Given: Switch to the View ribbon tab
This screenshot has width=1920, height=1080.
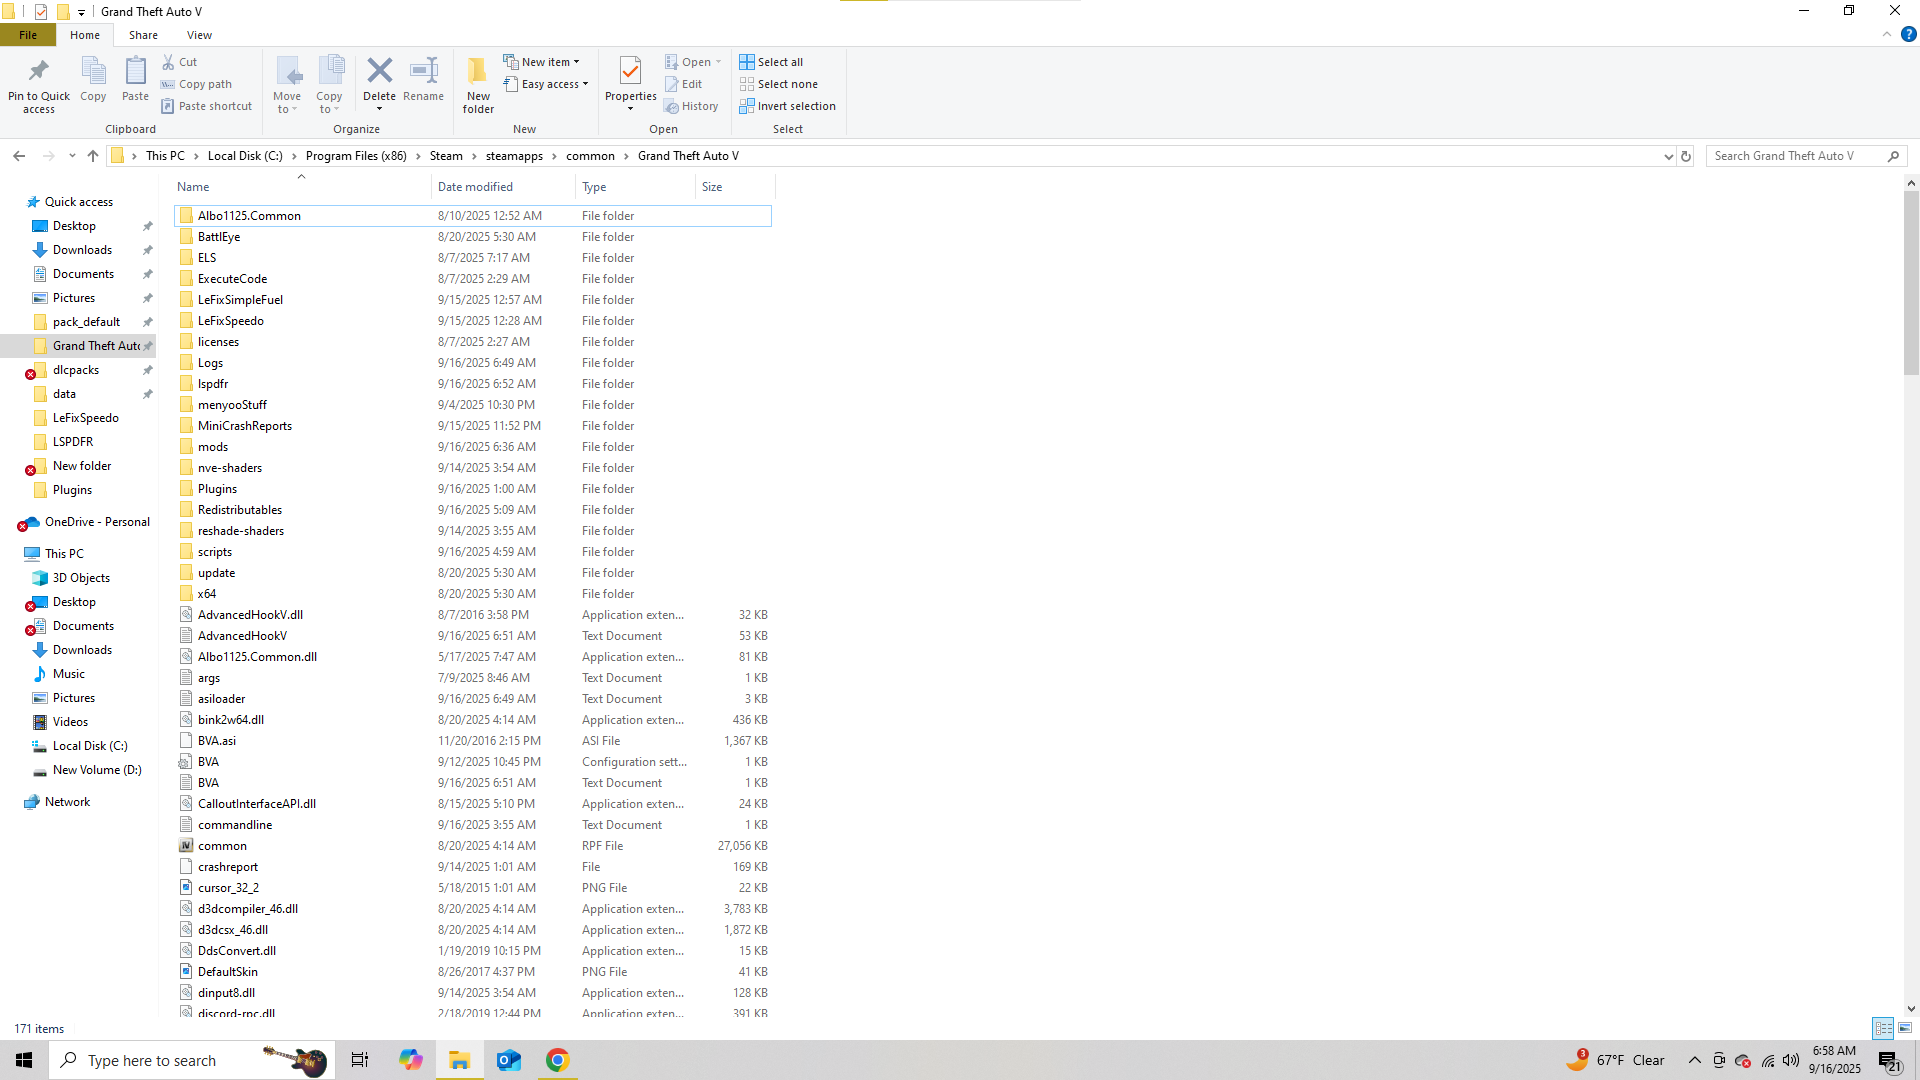Looking at the screenshot, I should point(199,35).
